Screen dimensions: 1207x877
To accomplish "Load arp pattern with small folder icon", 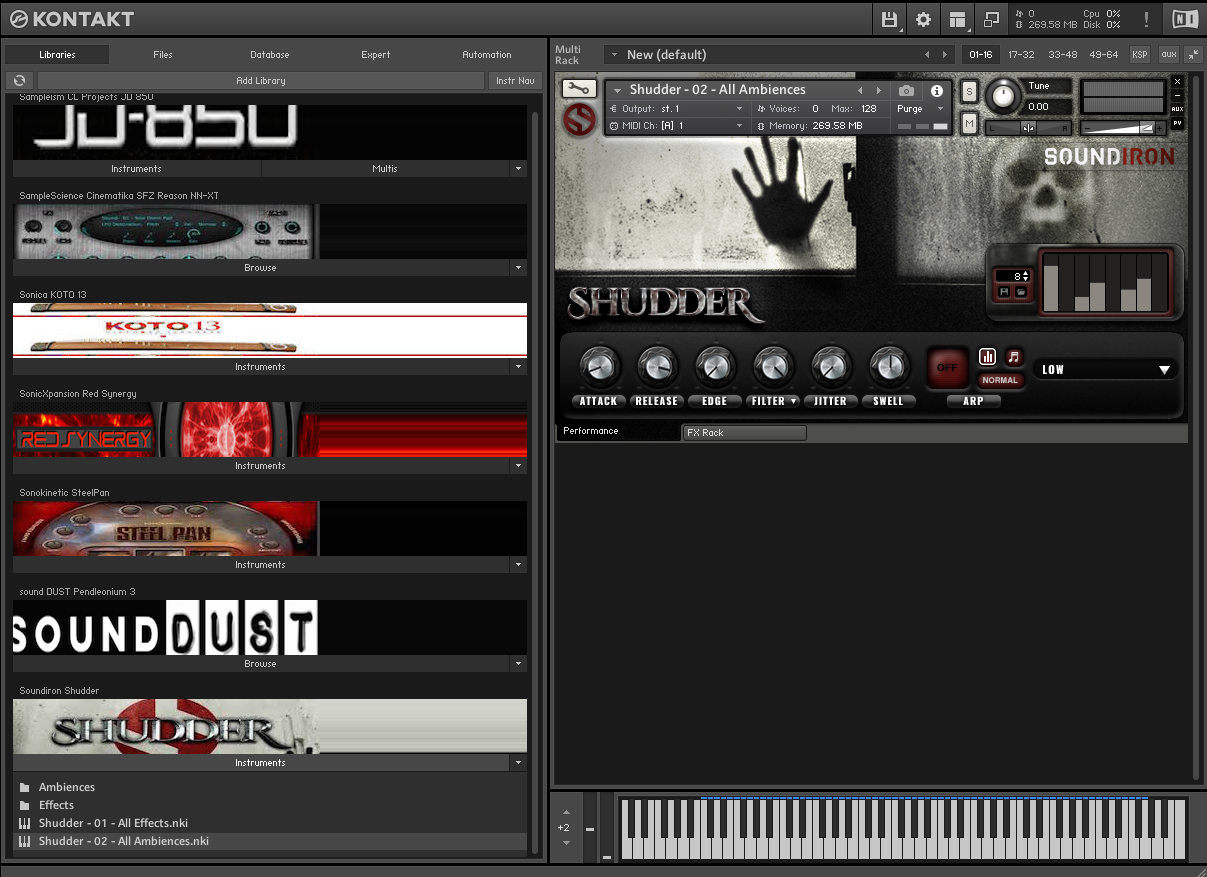I will pyautogui.click(x=1021, y=291).
